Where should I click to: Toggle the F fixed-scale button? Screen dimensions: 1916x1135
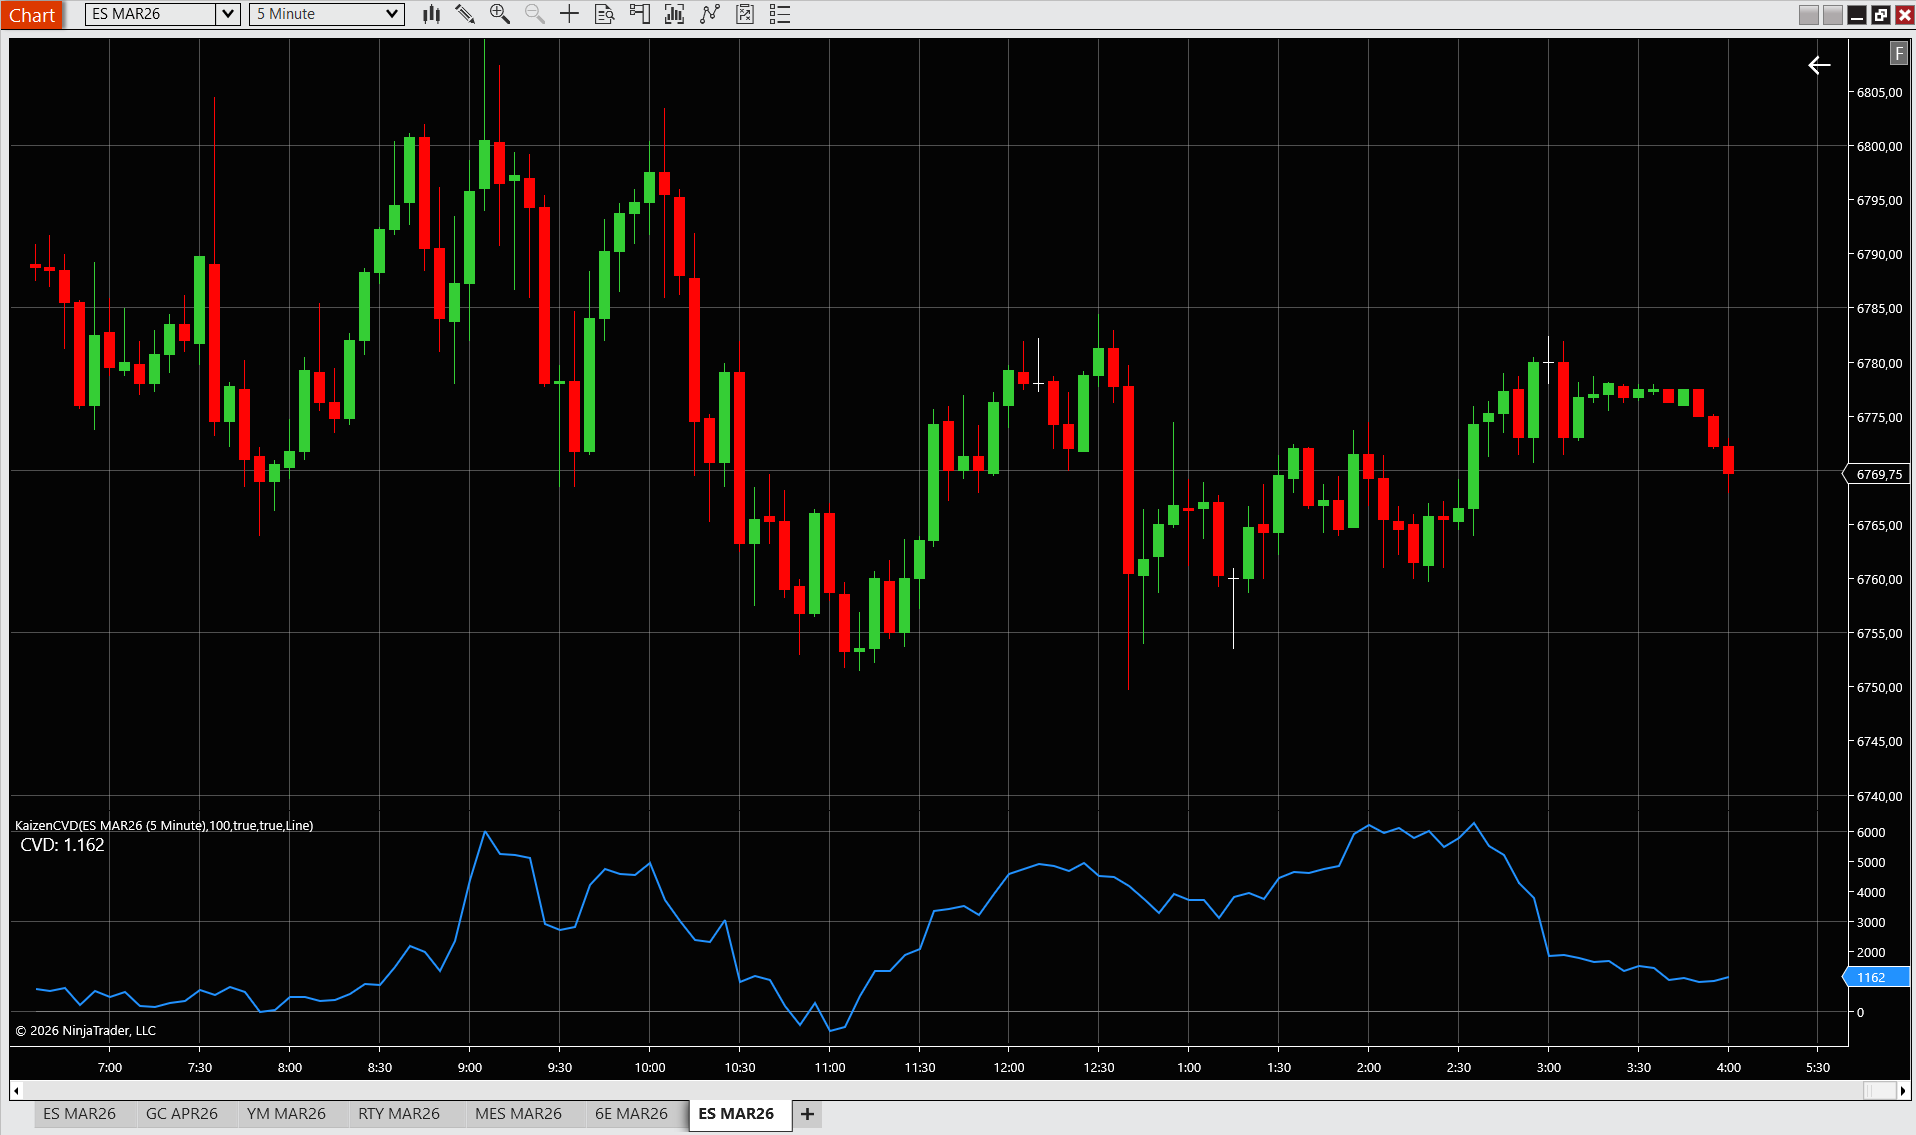point(1898,54)
